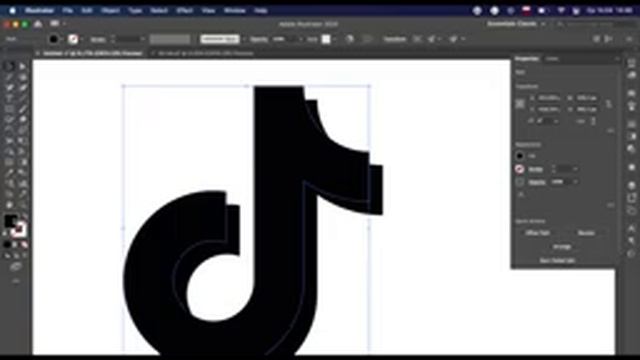This screenshot has width=640, height=360.
Task: Open the Opacity dropdown in control bar
Action: [300, 39]
